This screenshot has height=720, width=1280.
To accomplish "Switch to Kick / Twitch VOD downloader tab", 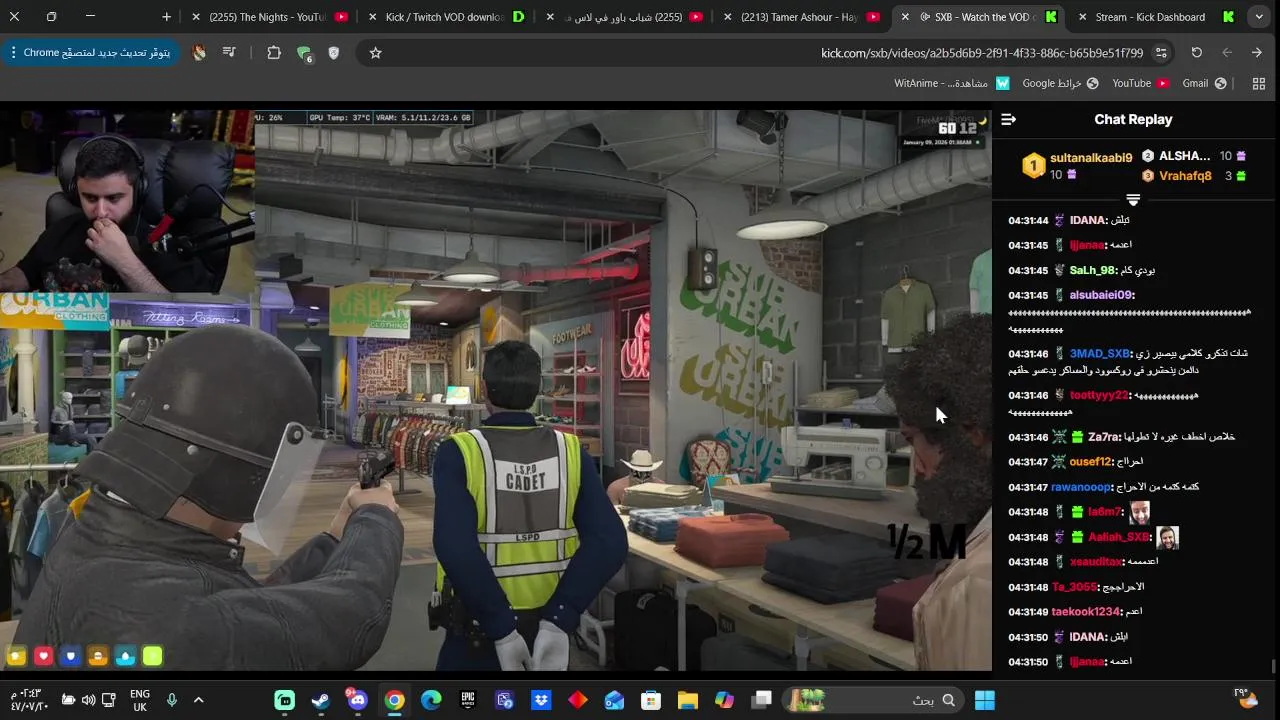I will [447, 17].
